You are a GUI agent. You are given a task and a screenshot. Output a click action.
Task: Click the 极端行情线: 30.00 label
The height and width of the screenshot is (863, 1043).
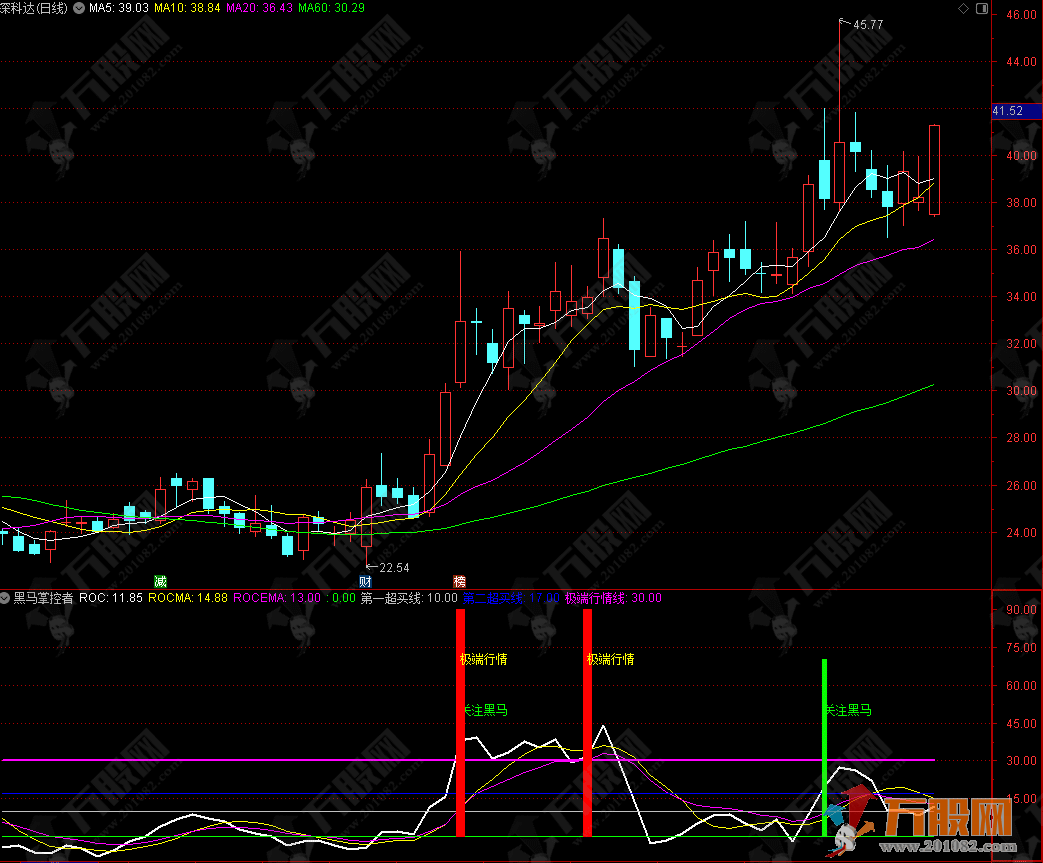coord(613,598)
